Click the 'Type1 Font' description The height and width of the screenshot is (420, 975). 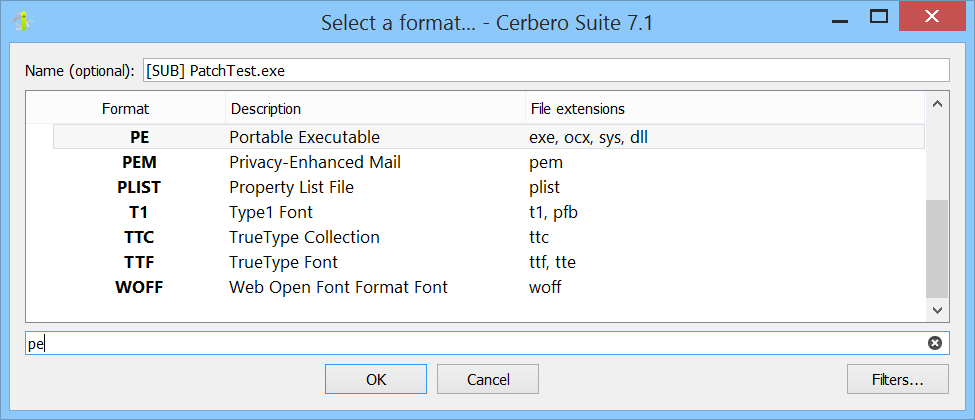[270, 212]
